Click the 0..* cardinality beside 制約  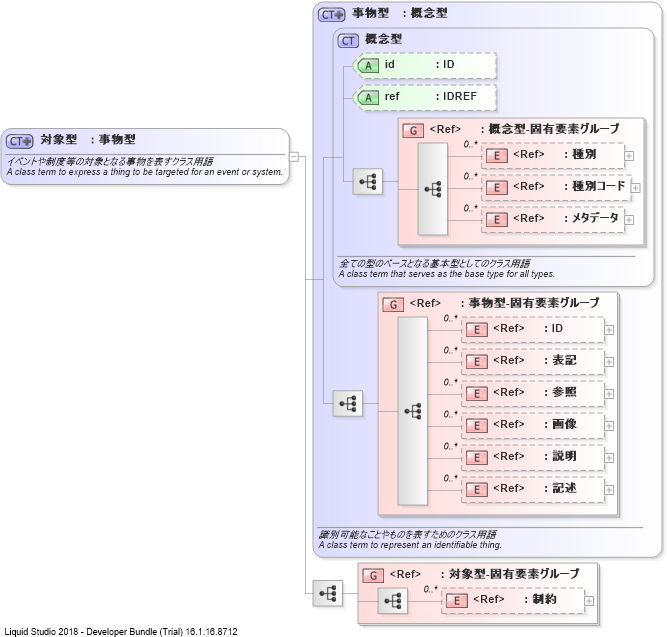(430, 589)
